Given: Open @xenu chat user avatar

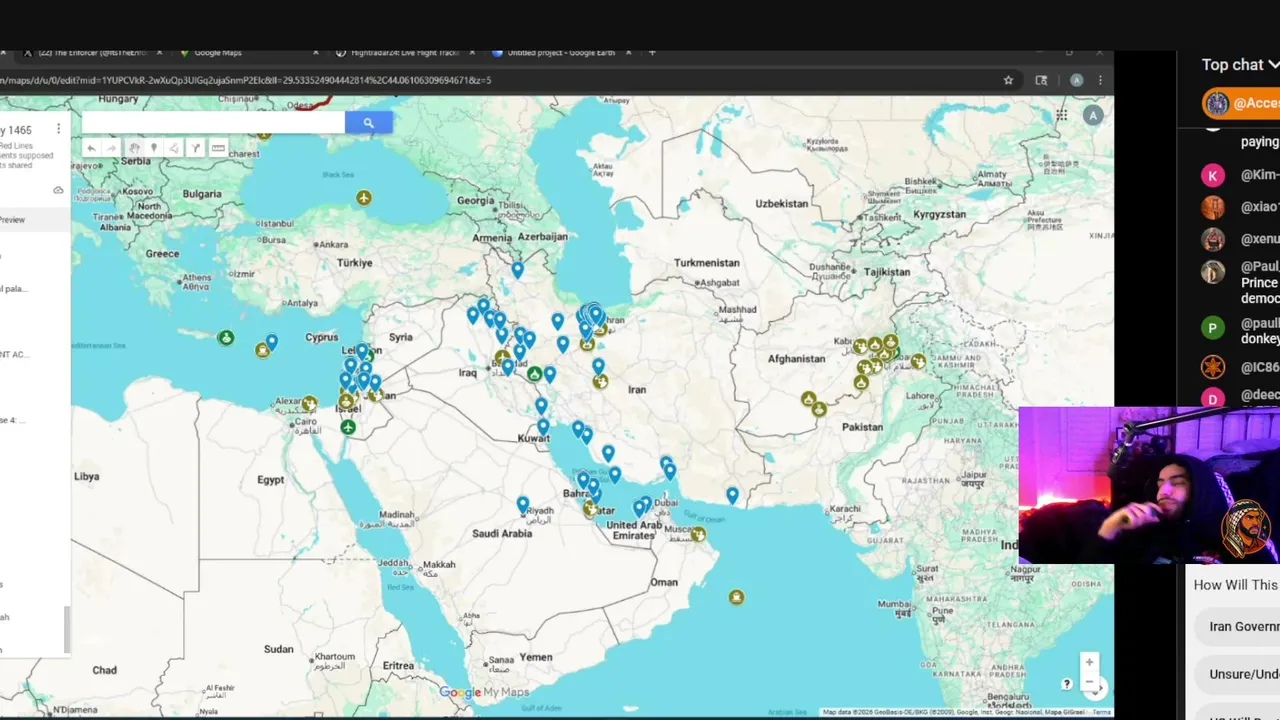Looking at the screenshot, I should point(1213,240).
